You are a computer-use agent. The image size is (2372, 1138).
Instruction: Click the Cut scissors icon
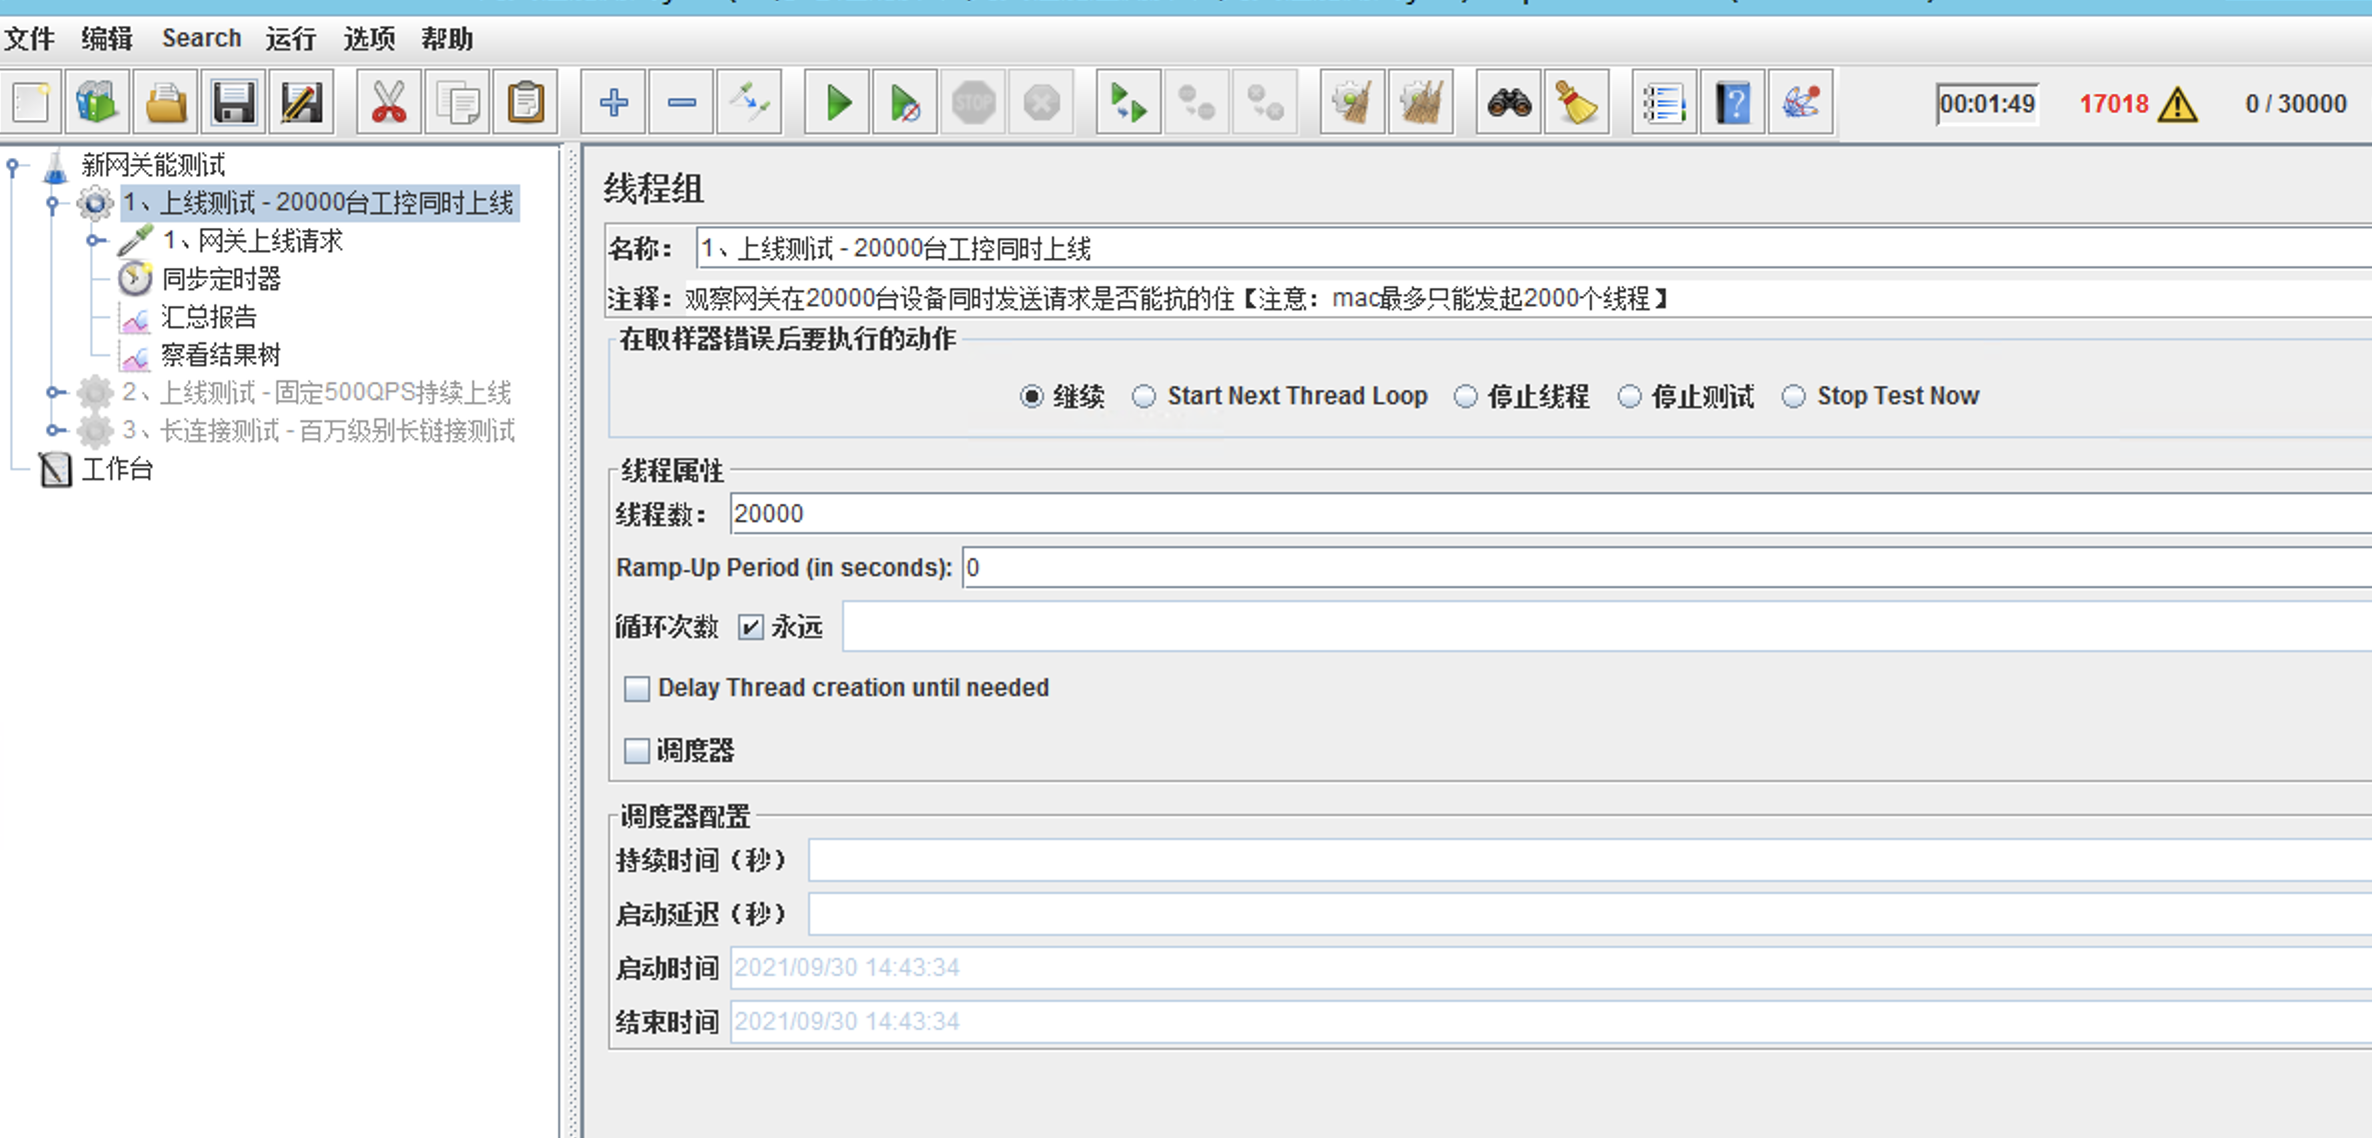click(388, 103)
